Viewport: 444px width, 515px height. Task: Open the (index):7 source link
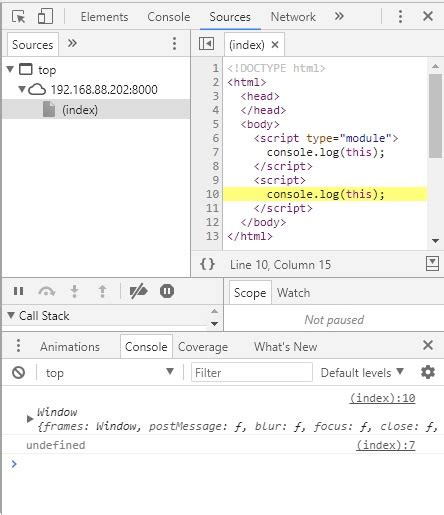click(x=386, y=445)
